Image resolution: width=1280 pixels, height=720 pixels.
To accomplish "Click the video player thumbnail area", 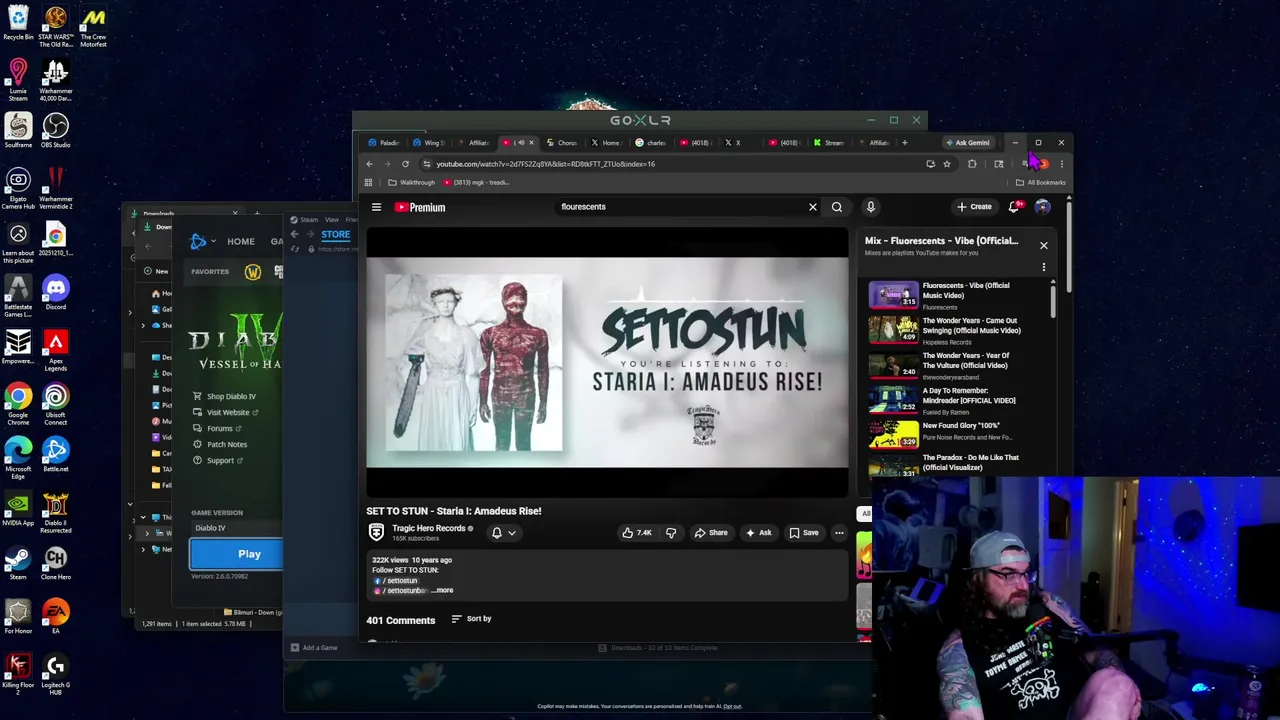I will pyautogui.click(x=607, y=363).
